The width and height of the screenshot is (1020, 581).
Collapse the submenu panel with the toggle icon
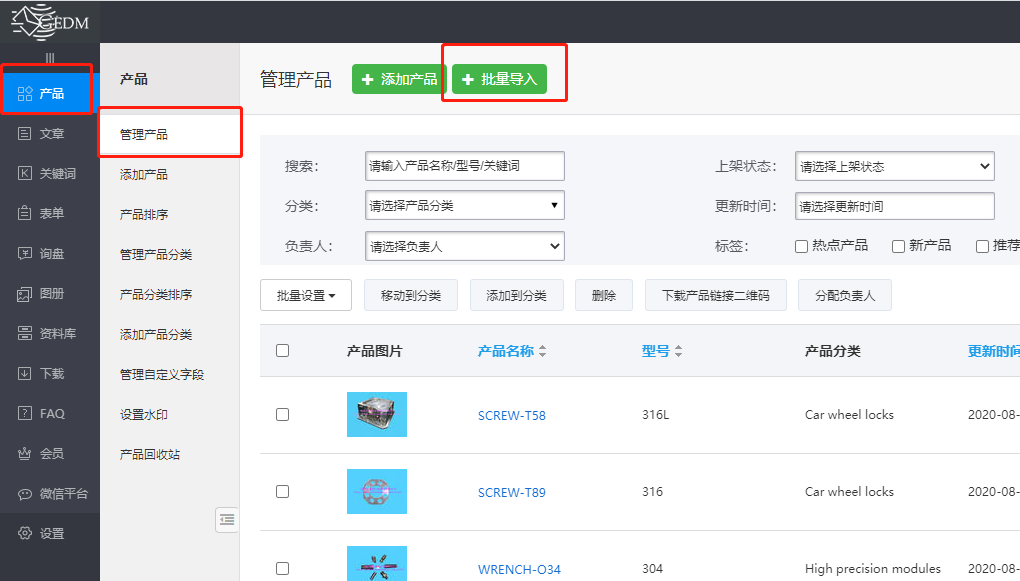point(226,519)
